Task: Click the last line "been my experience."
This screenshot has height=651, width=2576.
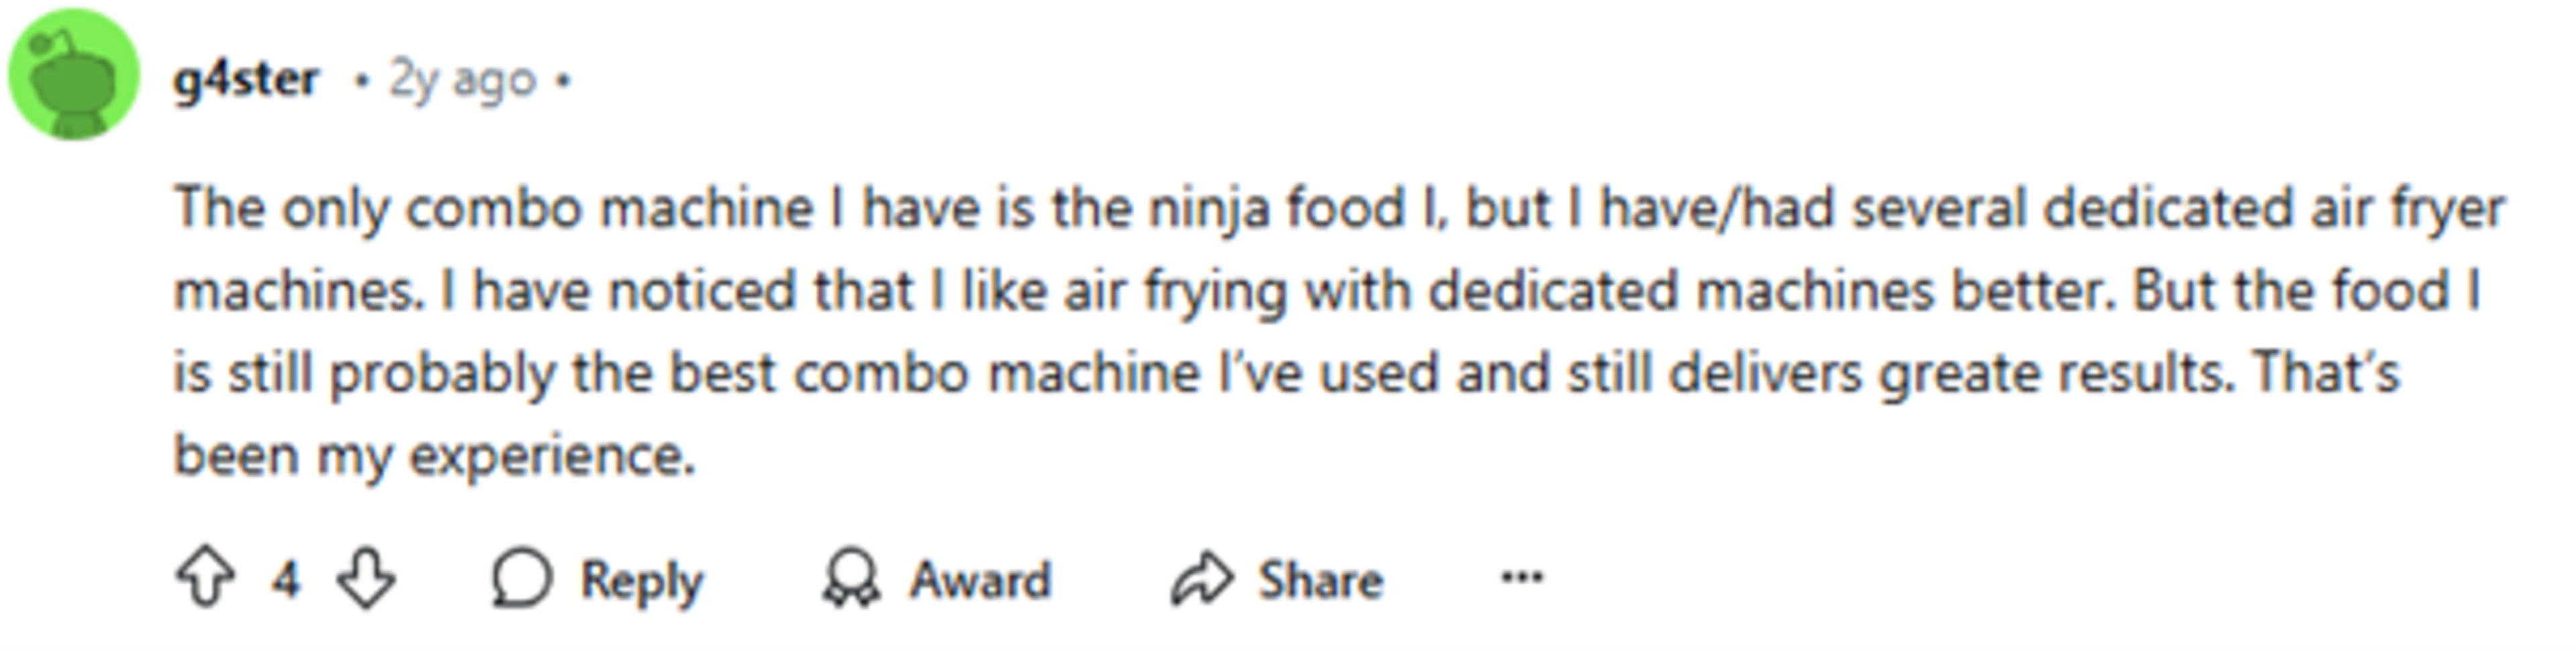Action: (x=434, y=455)
